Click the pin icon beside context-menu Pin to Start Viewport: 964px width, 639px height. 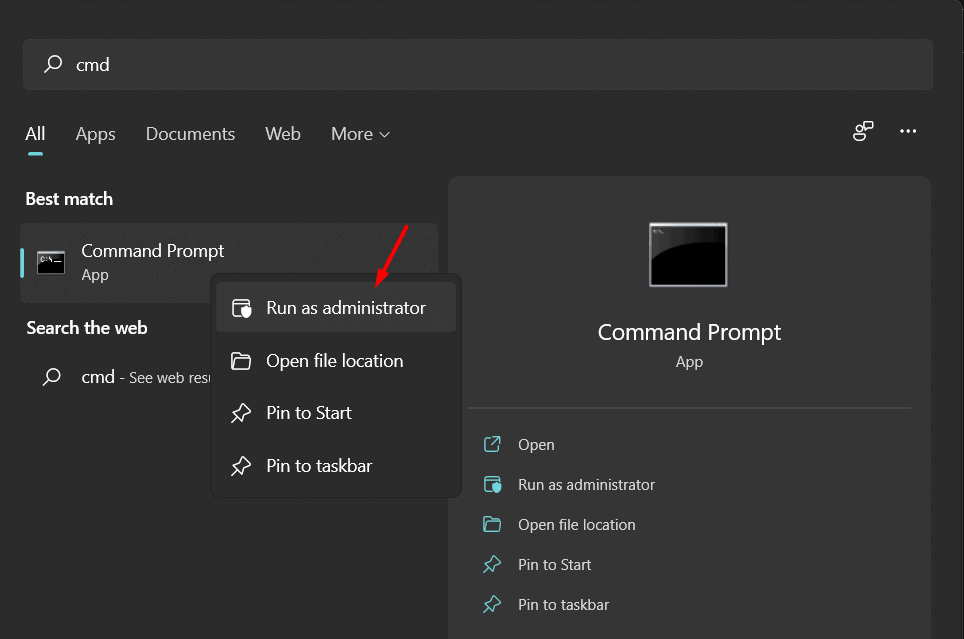pos(241,413)
